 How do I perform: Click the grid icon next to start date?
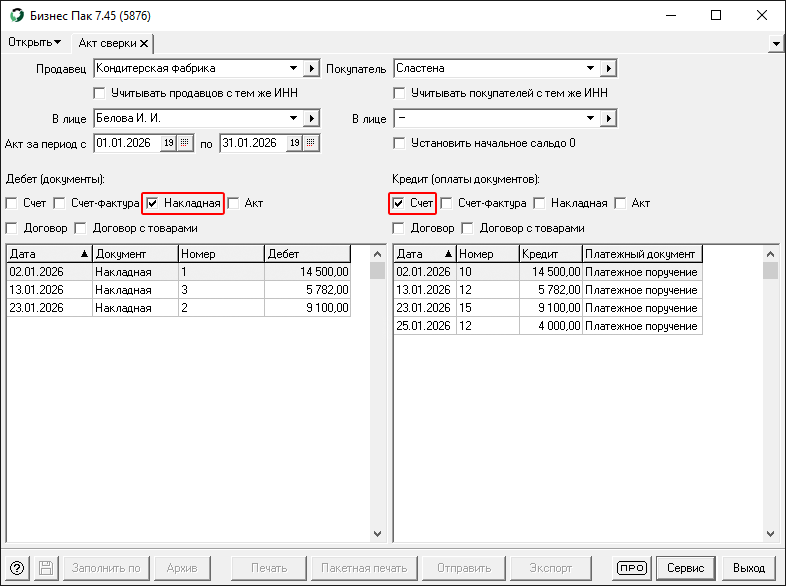pos(184,143)
